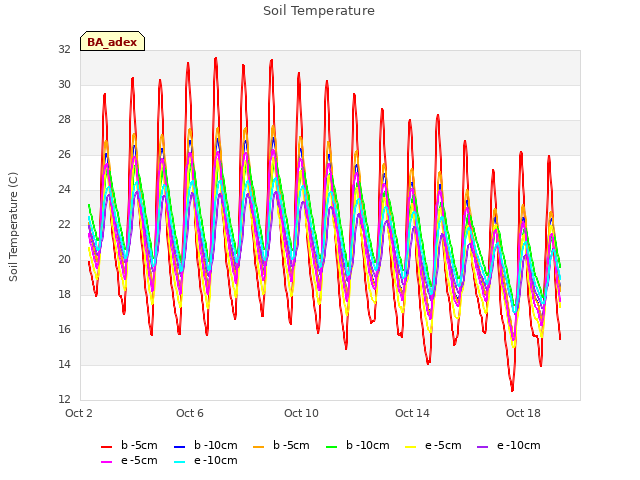Click the y-axis value 22
The height and width of the screenshot is (480, 640).
point(64,224)
